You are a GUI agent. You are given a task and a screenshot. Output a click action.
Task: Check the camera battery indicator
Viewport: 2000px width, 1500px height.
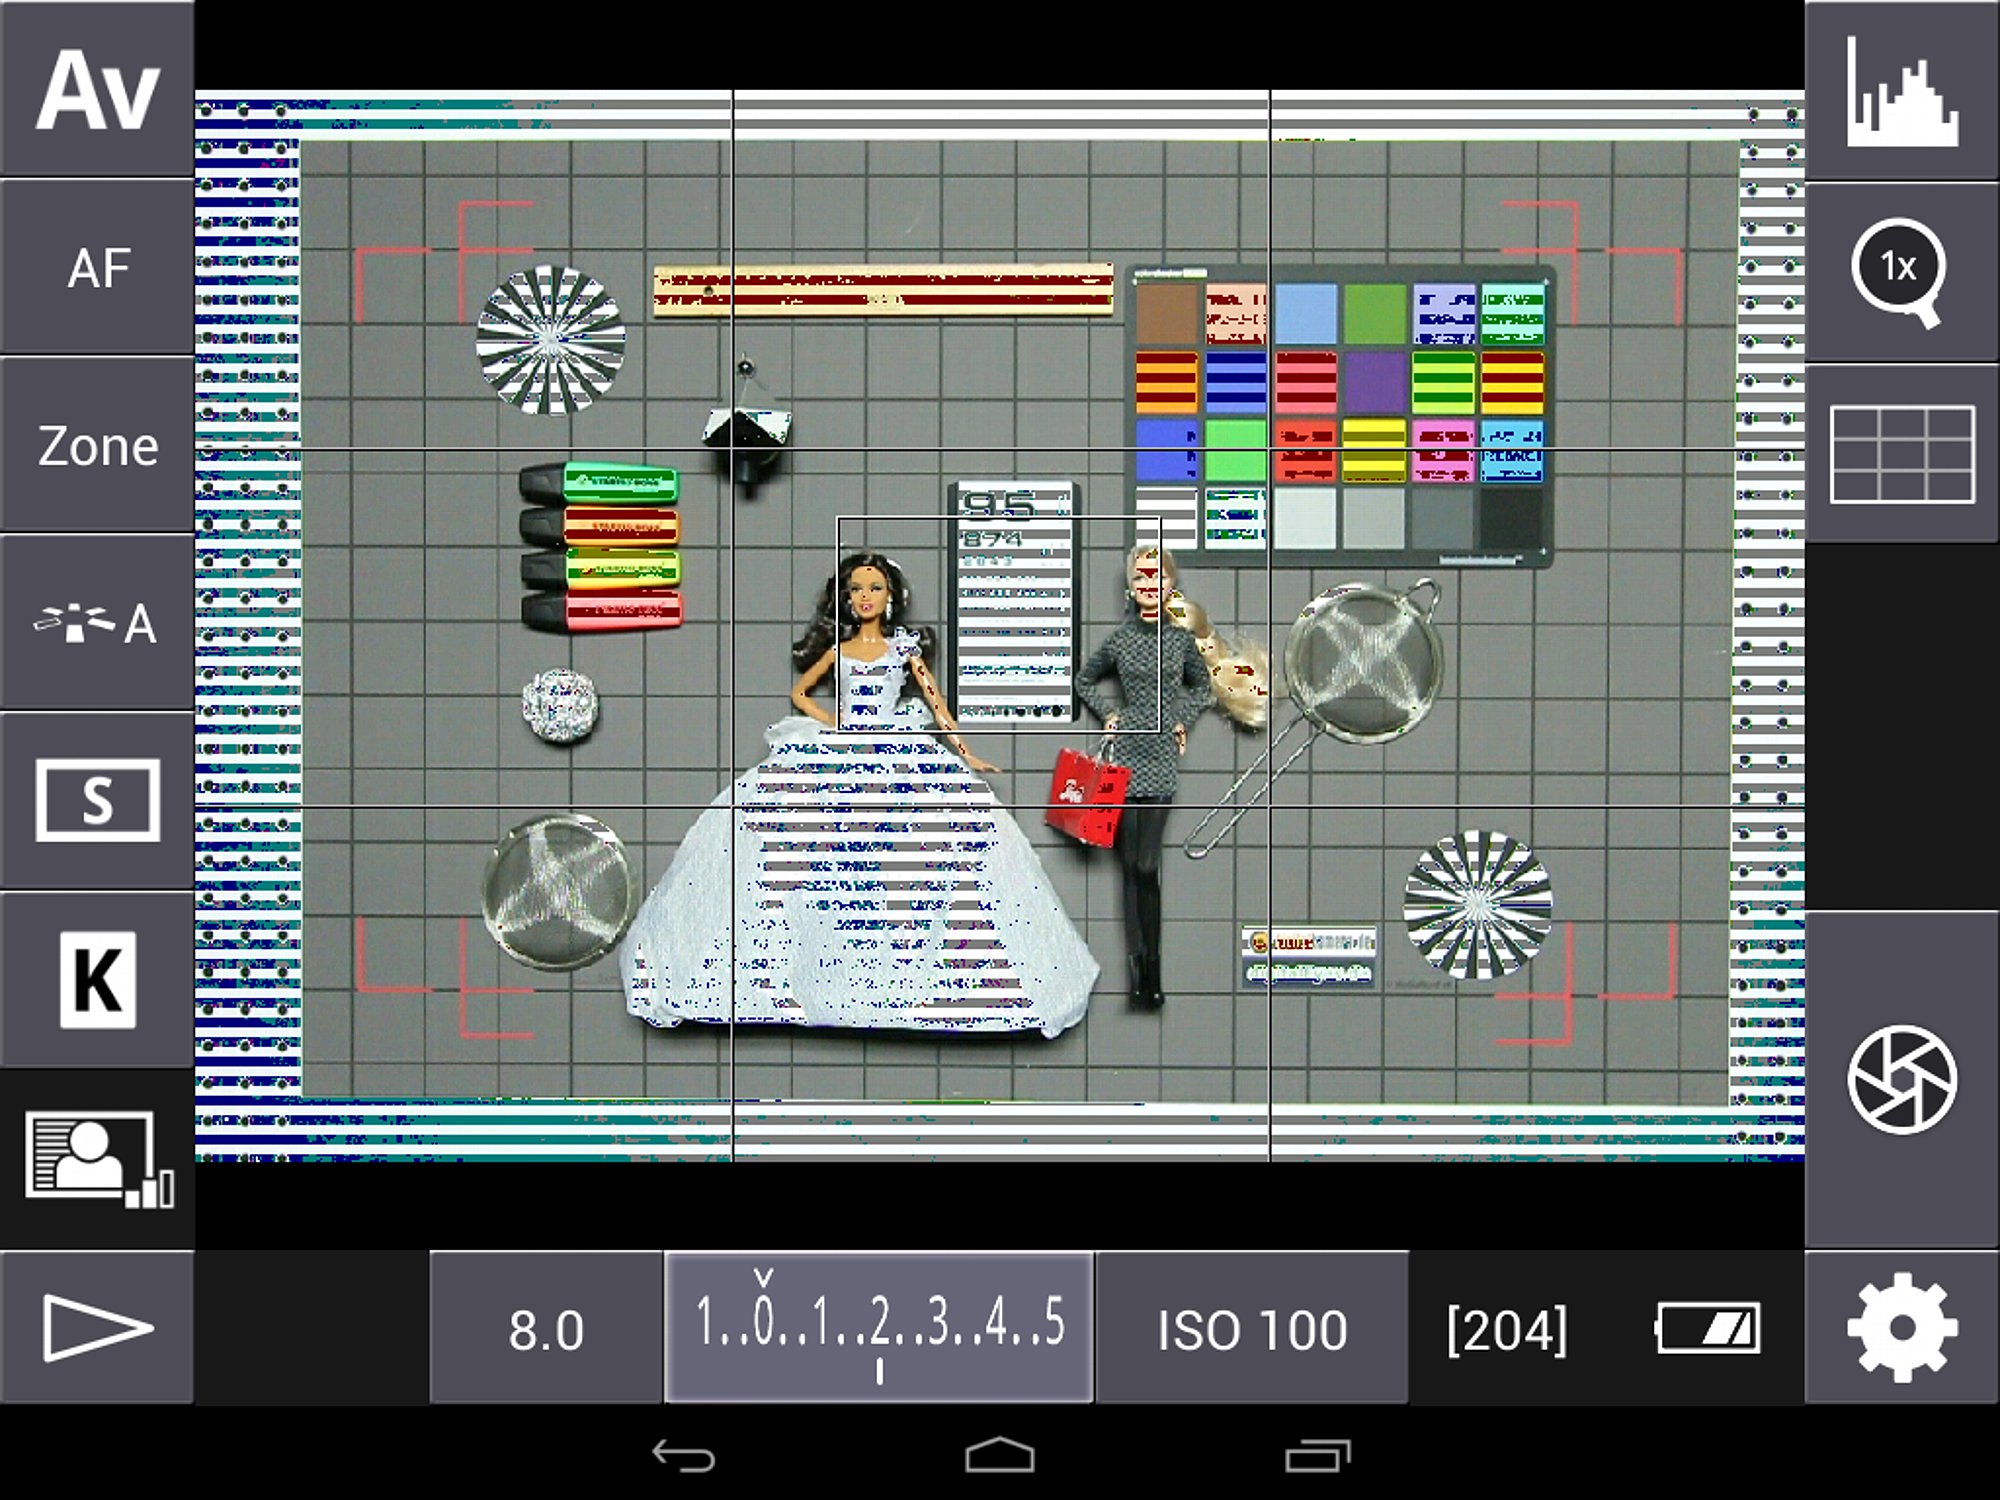pos(1709,1328)
